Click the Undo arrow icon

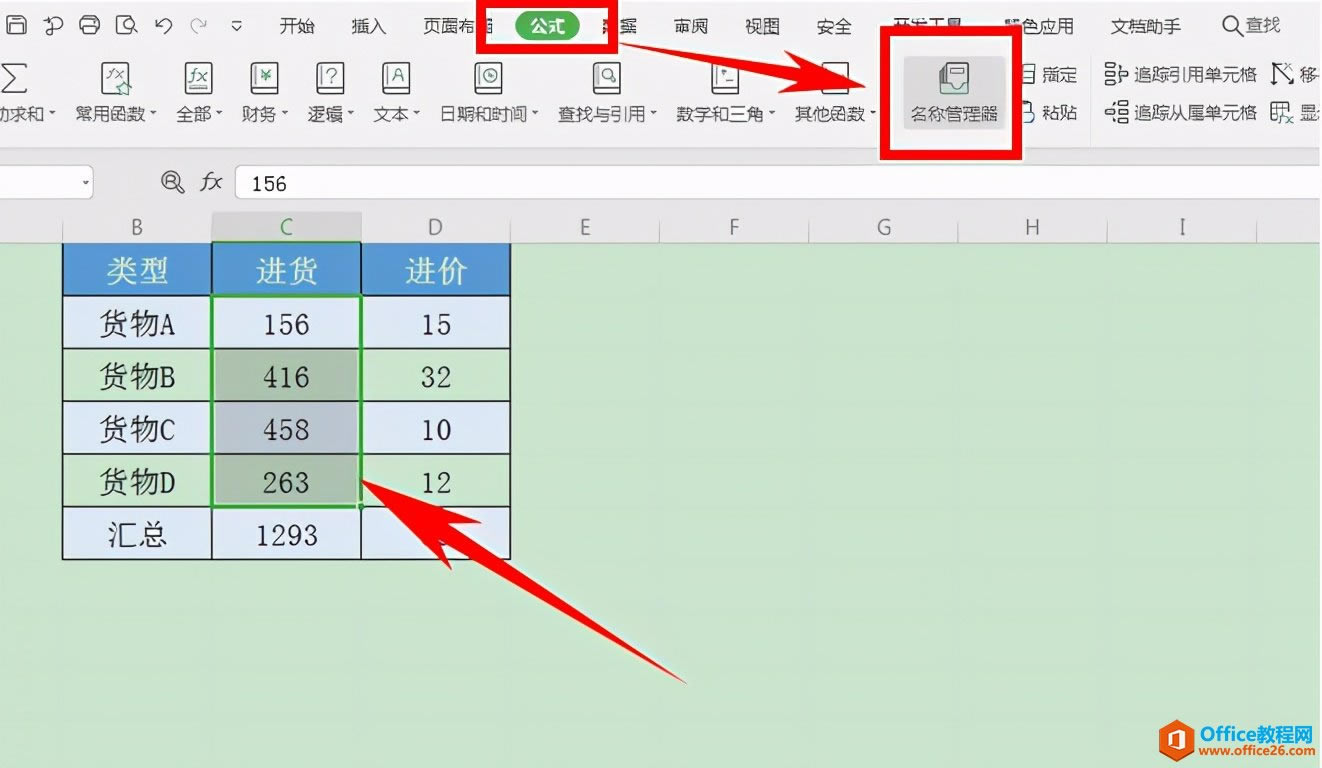(163, 26)
